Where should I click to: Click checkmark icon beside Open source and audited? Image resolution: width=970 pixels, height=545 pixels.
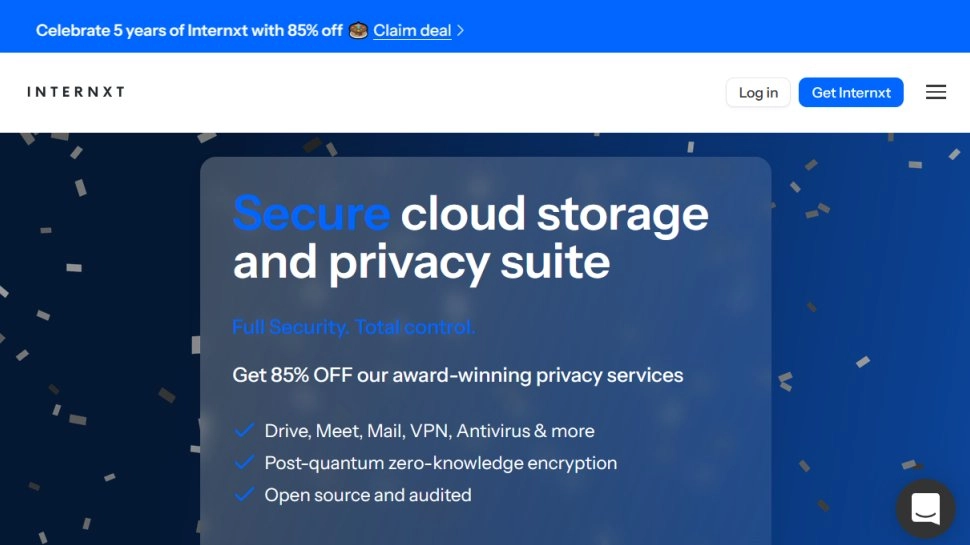coord(243,495)
